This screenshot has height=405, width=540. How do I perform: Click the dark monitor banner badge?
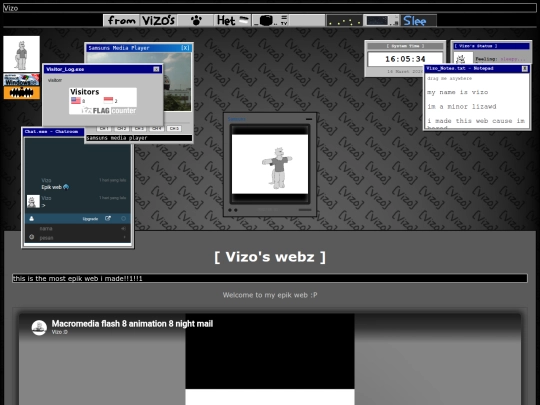pyautogui.click(x=382, y=21)
